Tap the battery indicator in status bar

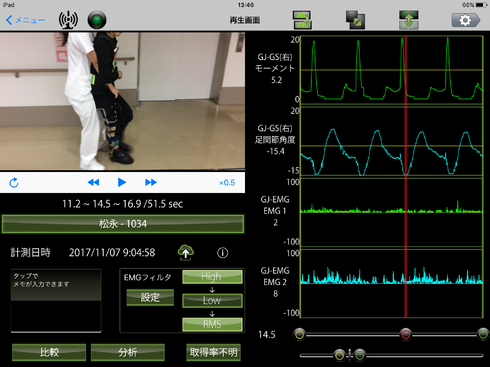point(481,5)
